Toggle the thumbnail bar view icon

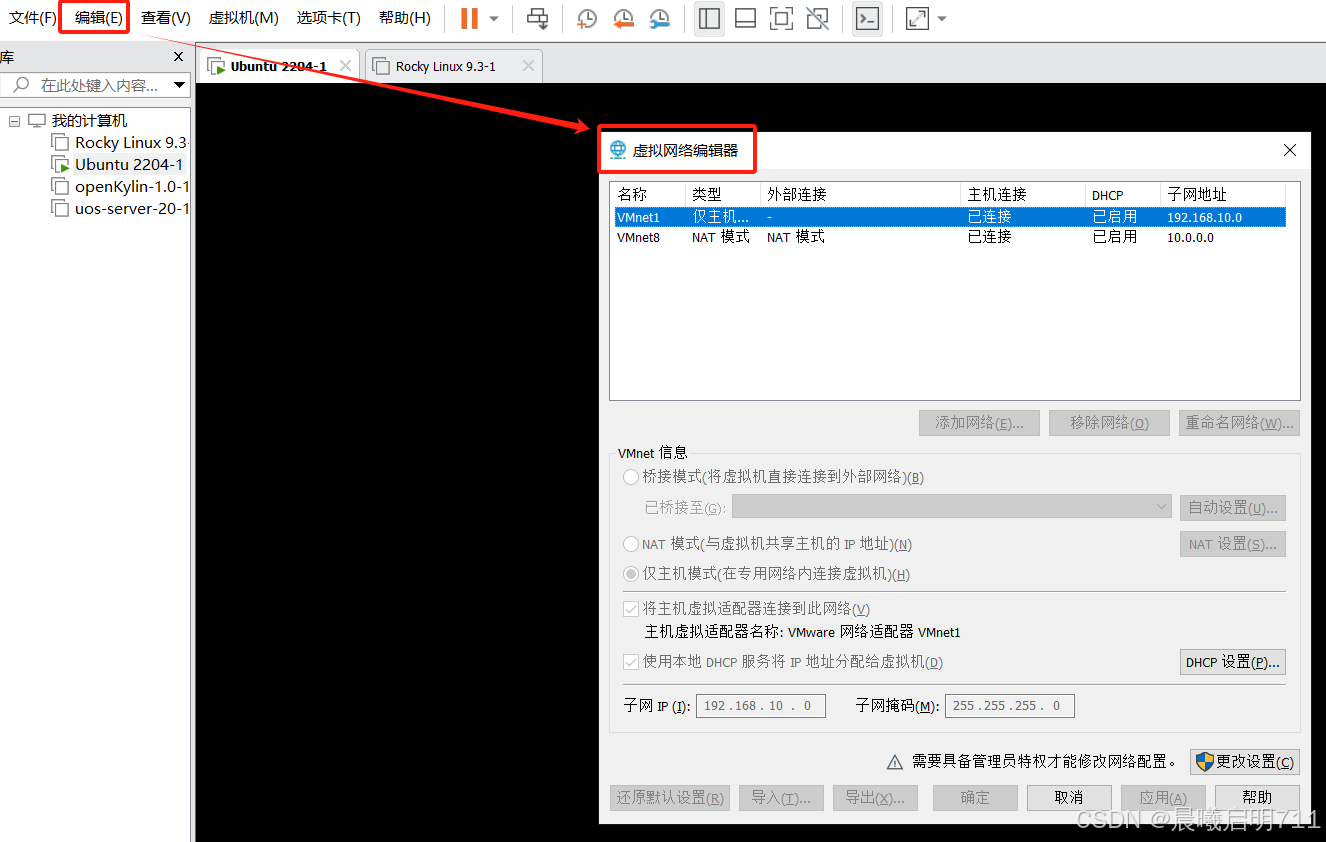745,18
